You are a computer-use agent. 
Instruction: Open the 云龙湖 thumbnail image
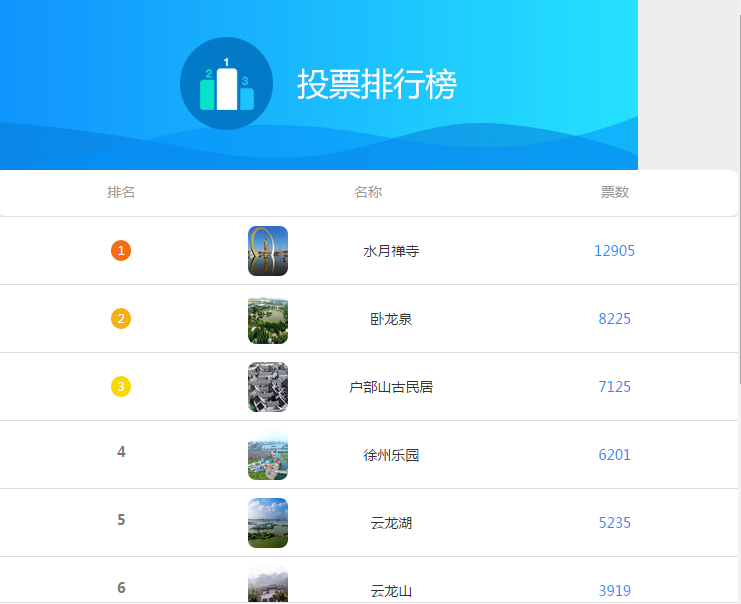268,523
